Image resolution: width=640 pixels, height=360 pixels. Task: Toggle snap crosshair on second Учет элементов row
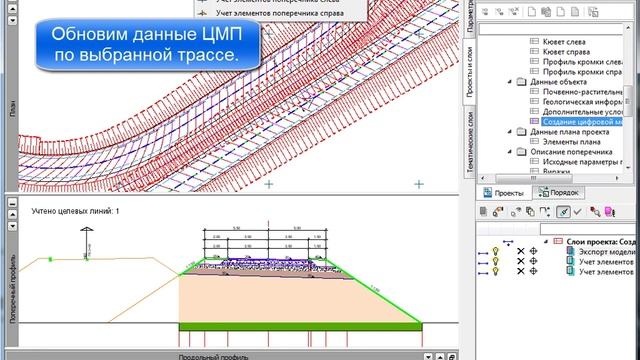[533, 271]
